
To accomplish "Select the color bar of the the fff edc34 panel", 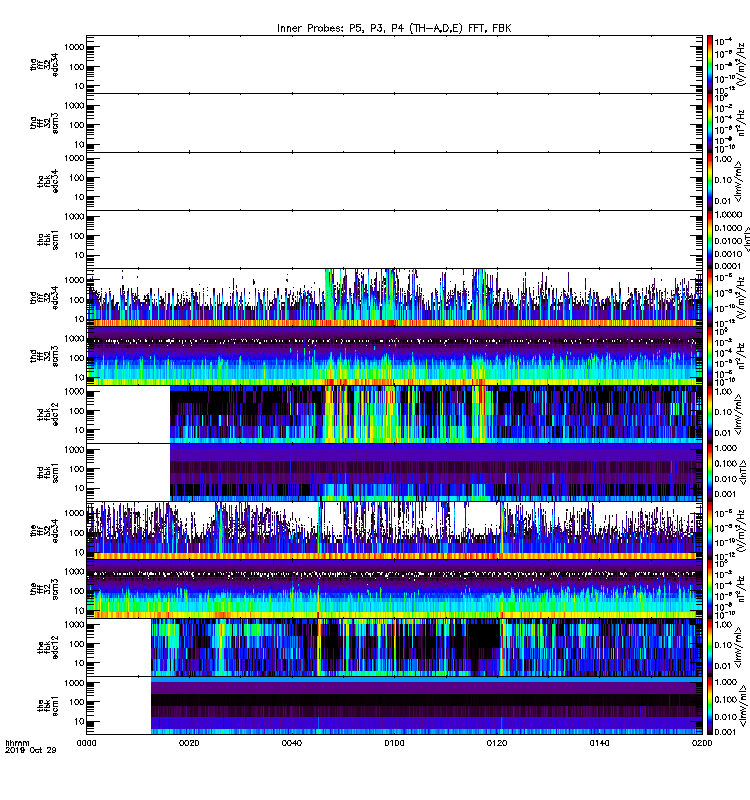I will click(710, 531).
